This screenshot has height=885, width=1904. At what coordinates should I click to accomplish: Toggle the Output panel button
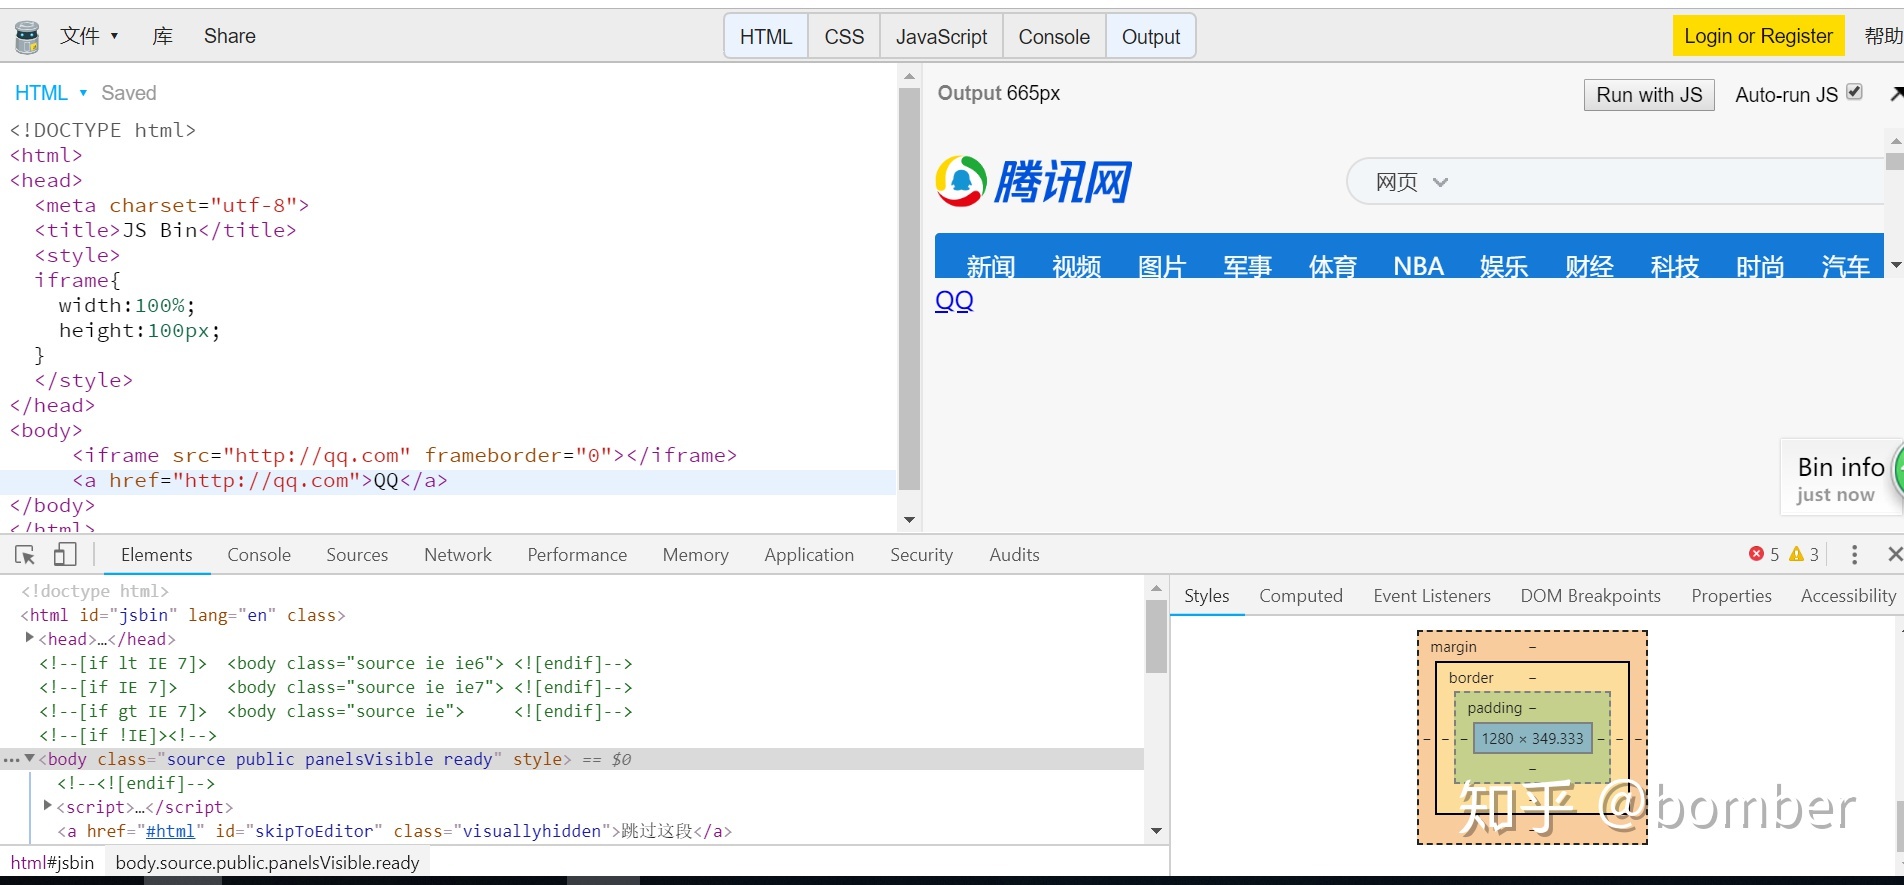(1151, 37)
